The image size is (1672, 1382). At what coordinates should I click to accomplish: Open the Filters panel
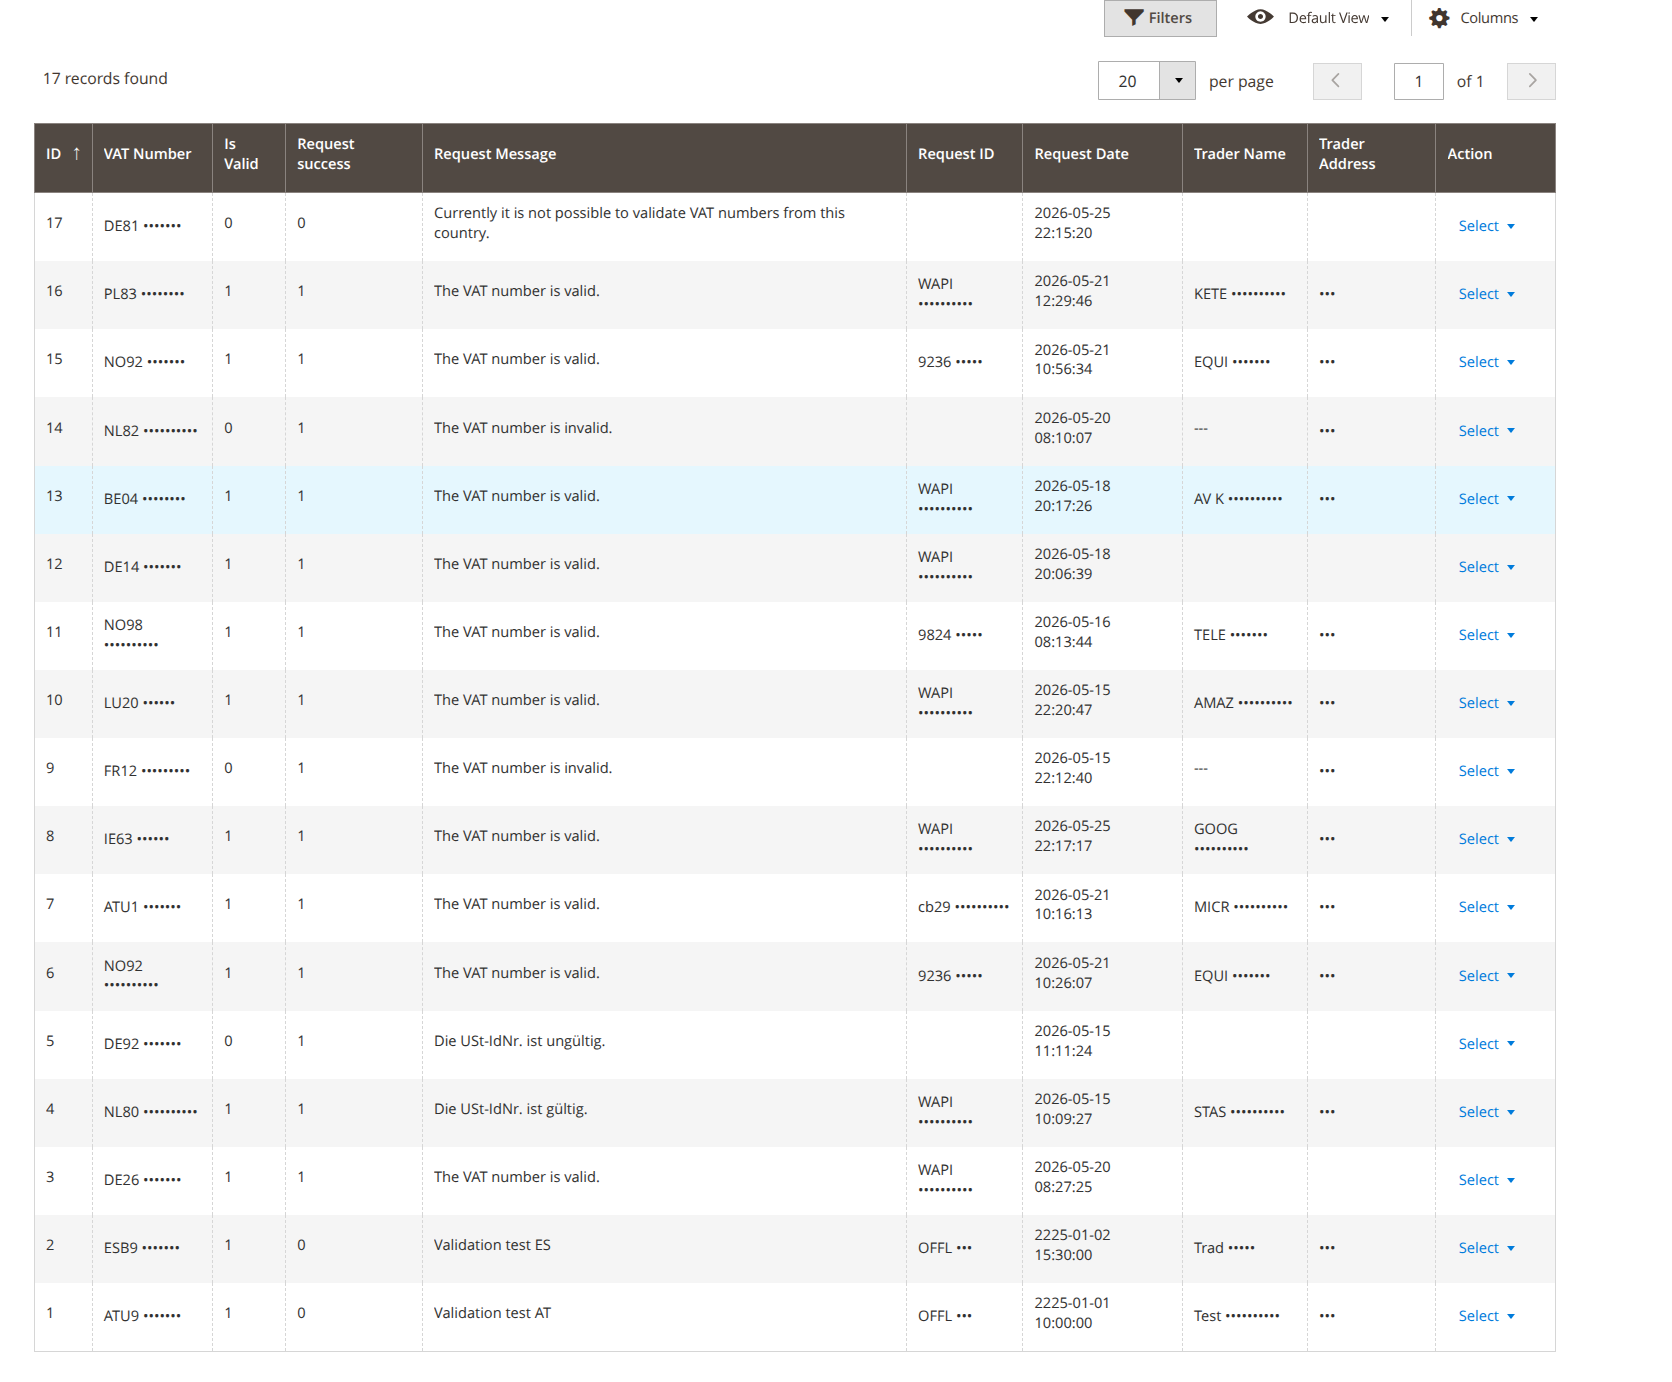coord(1159,18)
